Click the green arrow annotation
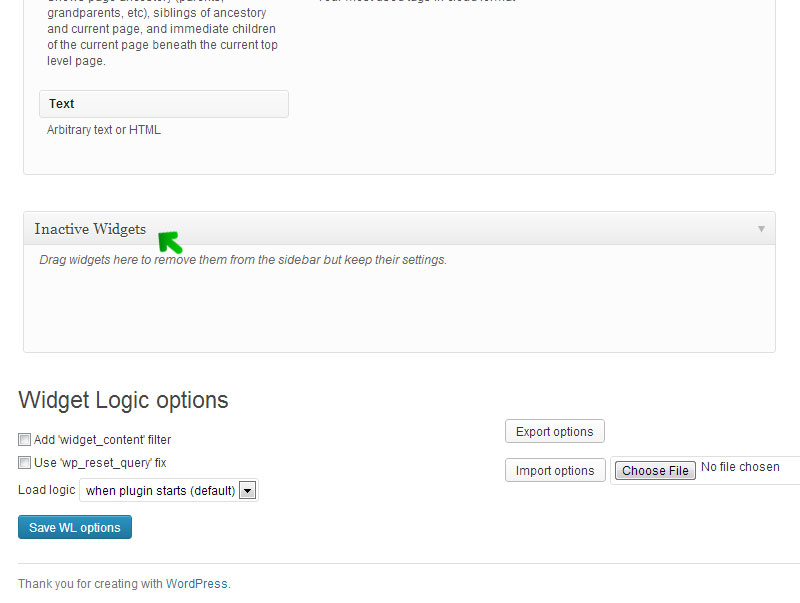Screen dimensions: 800x603 171,242
